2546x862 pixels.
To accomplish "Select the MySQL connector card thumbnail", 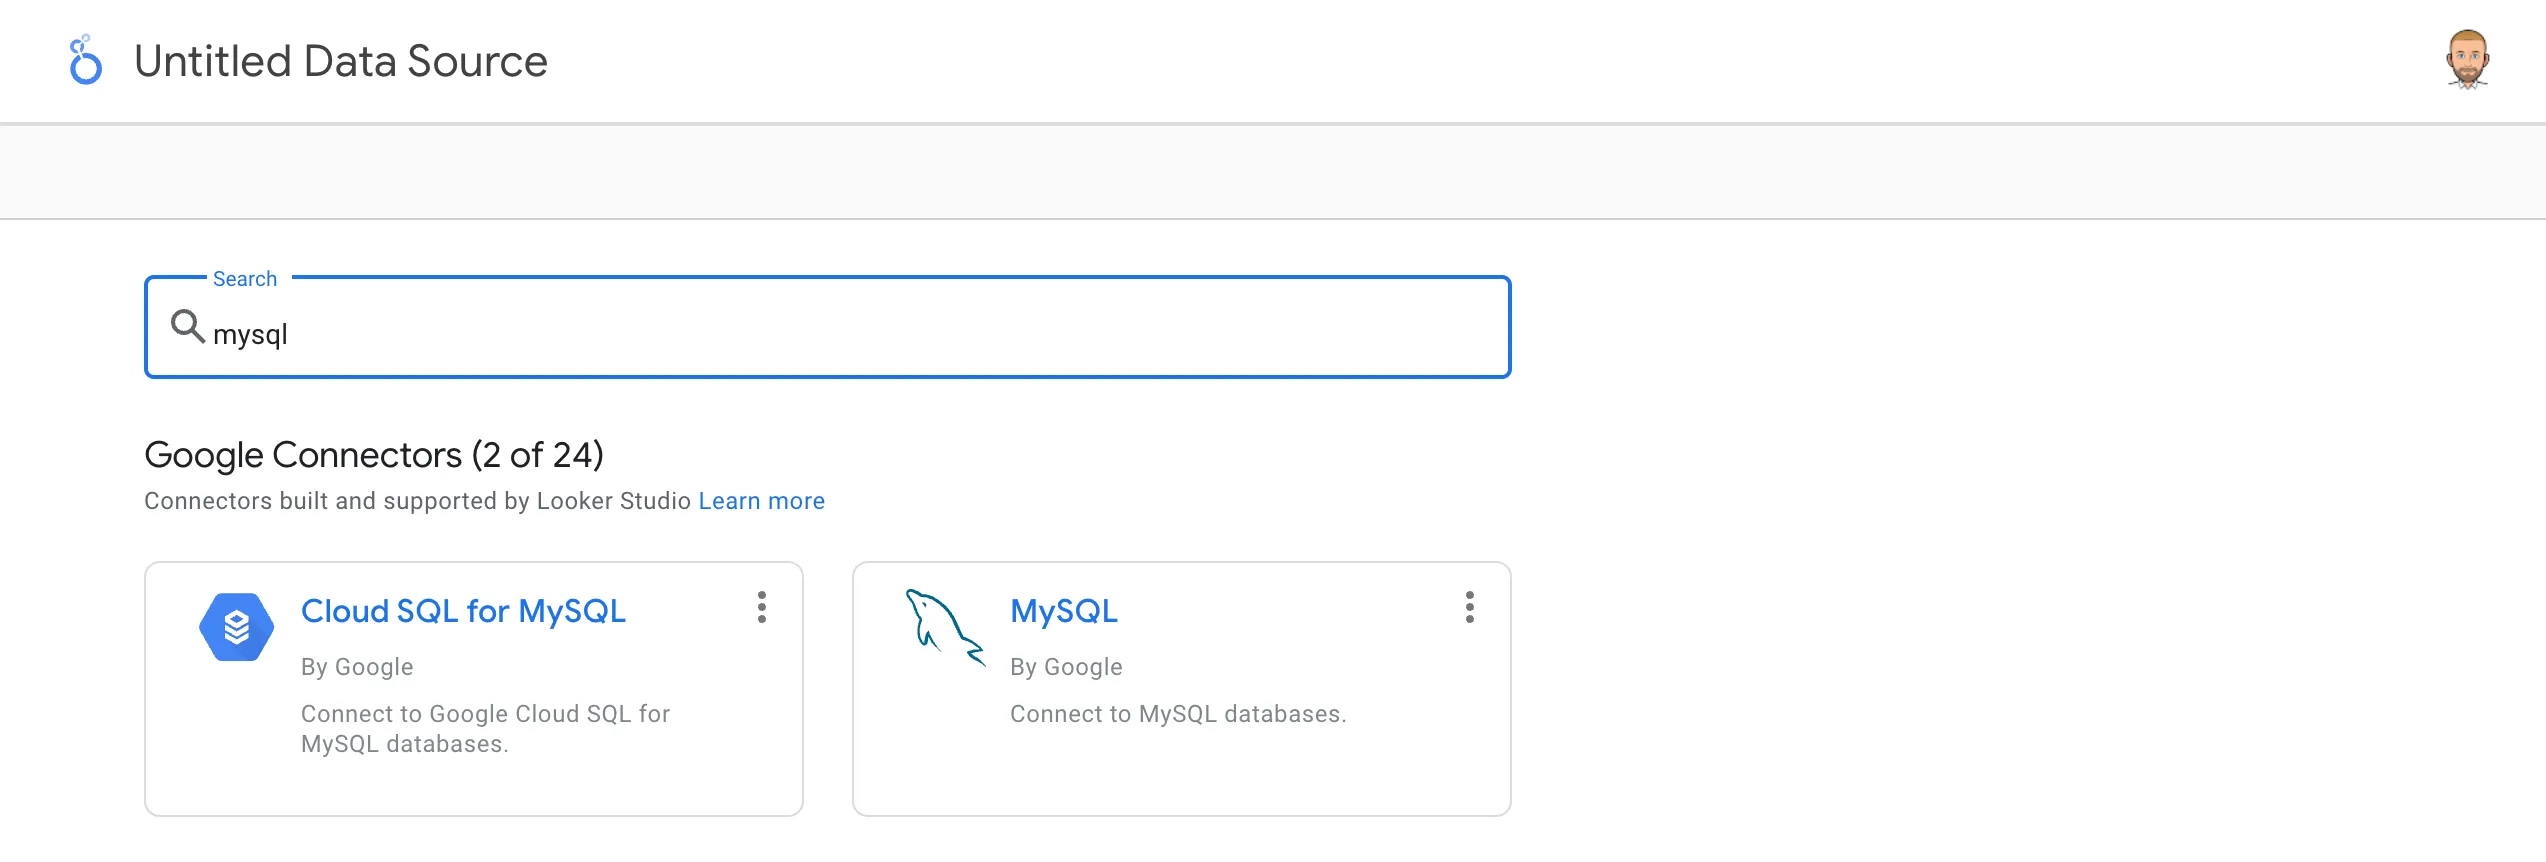I will point(944,630).
